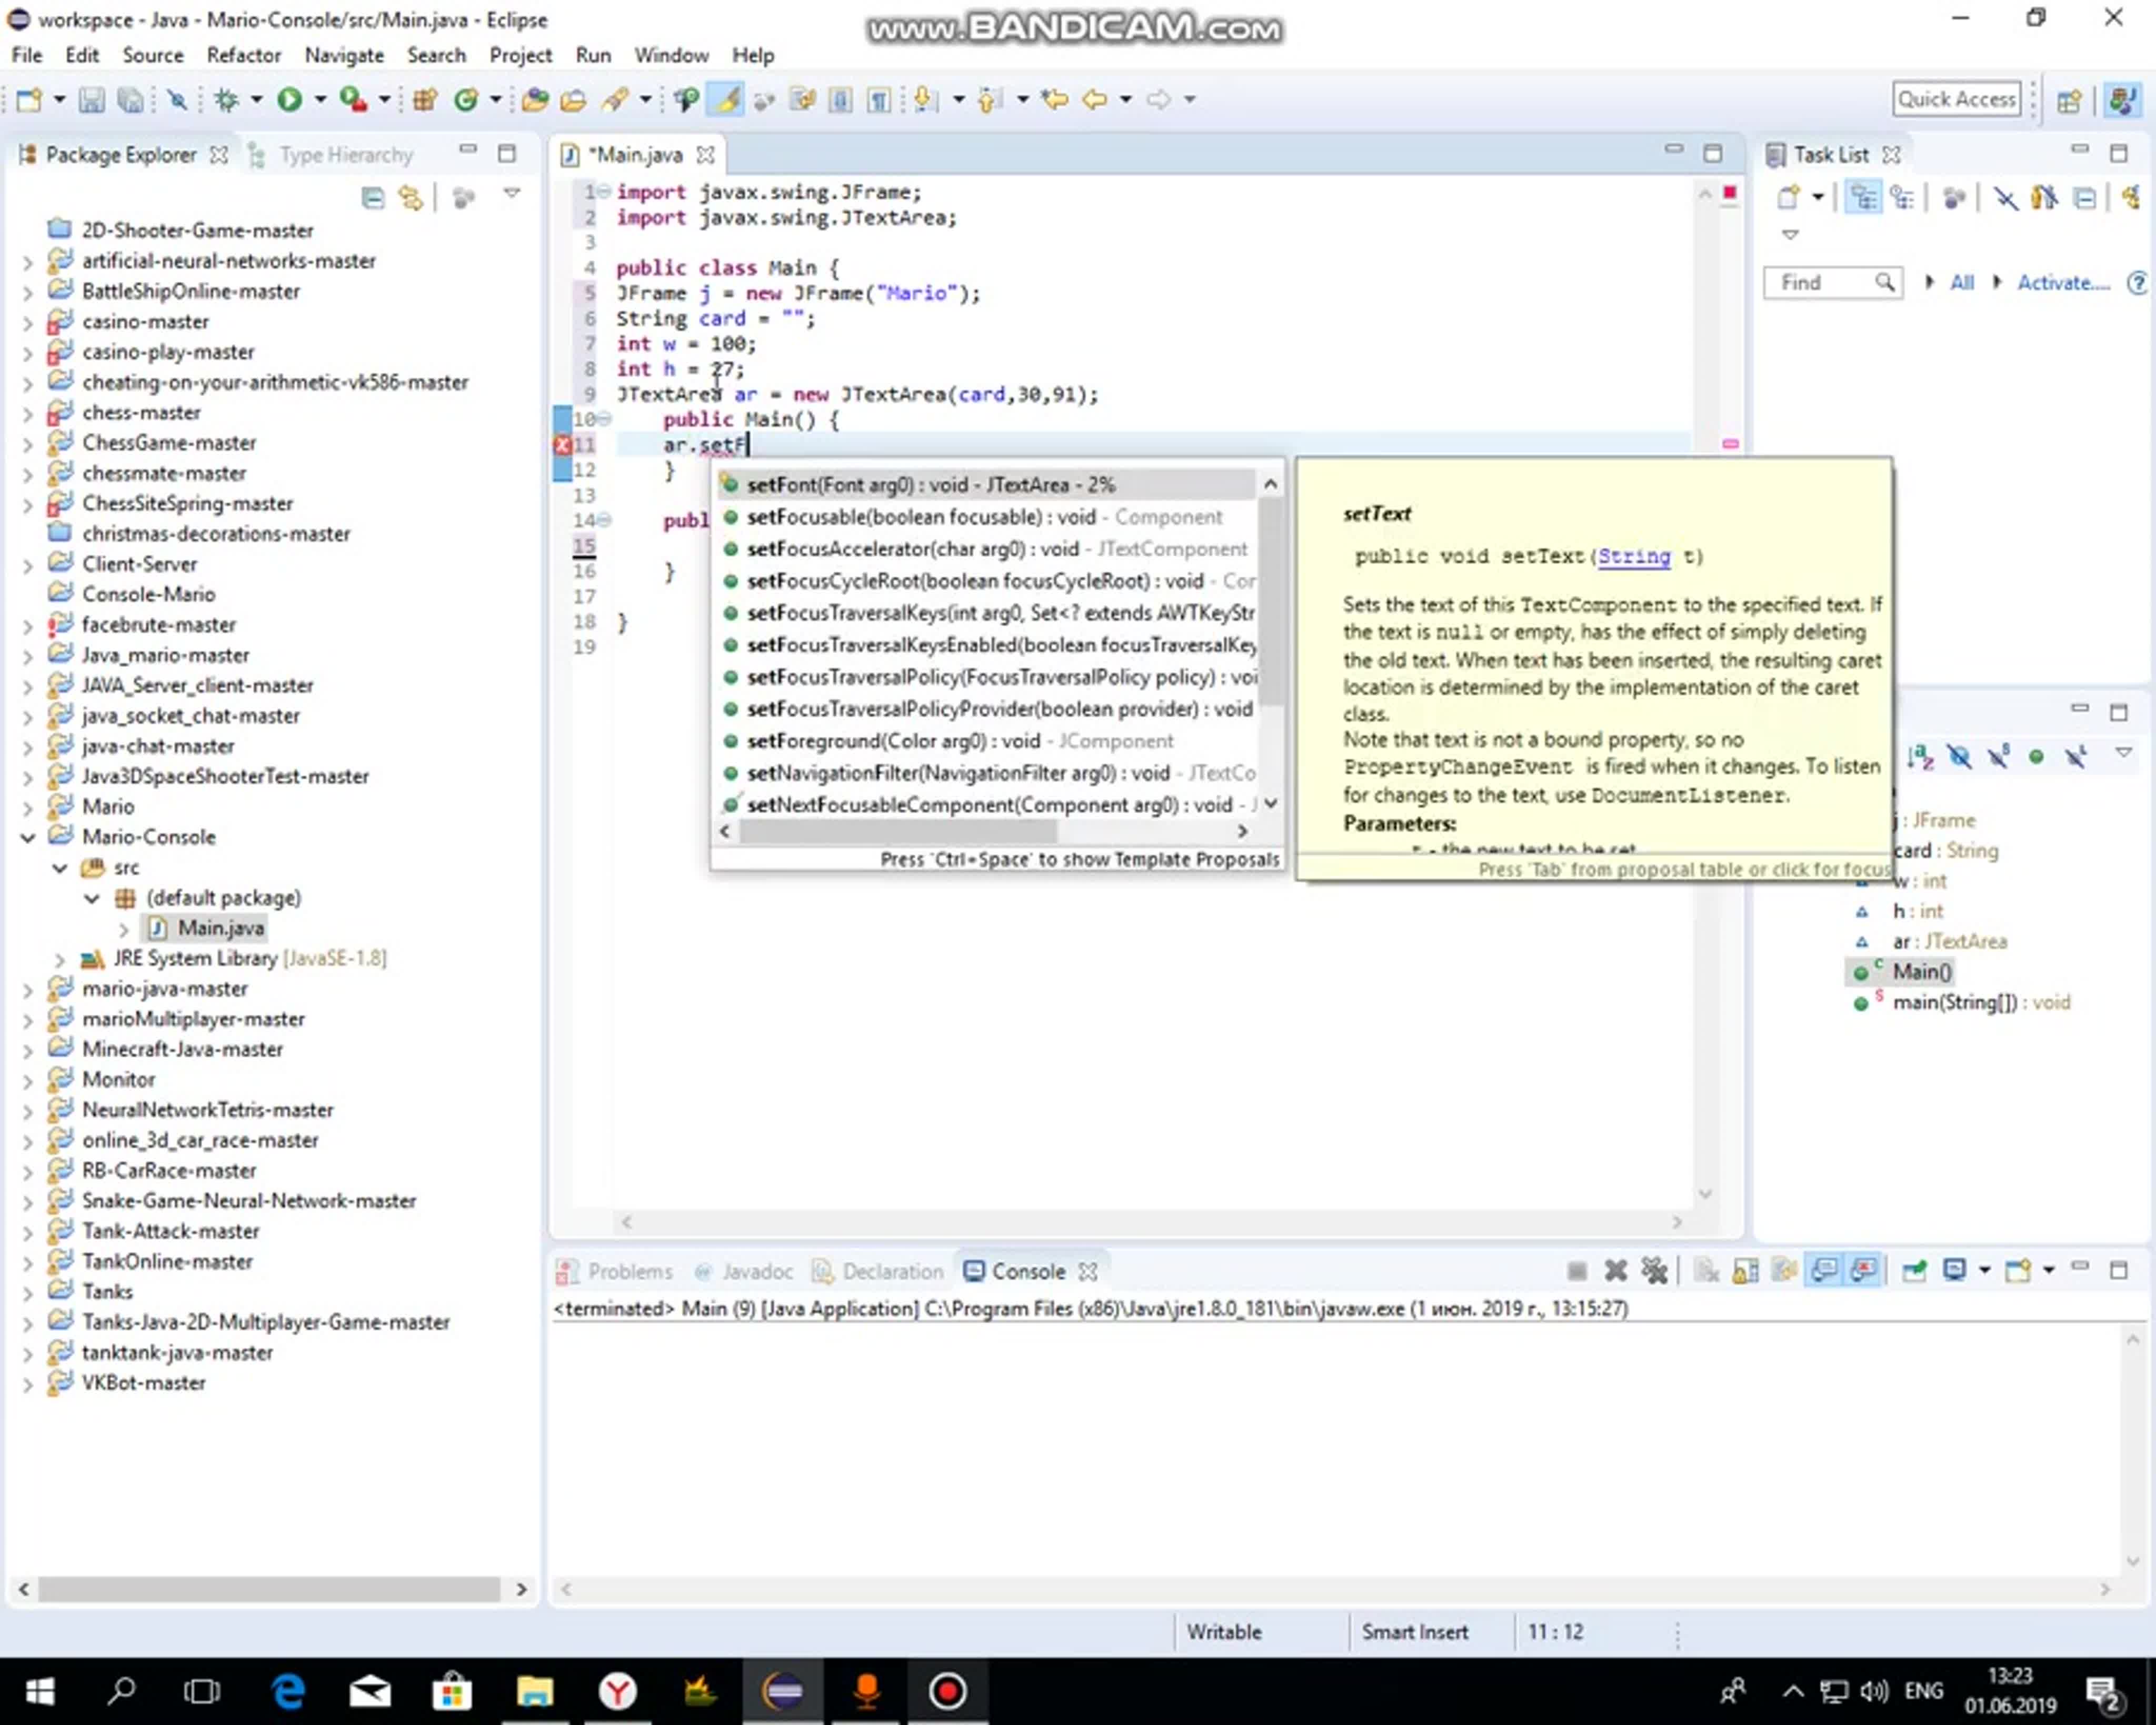Open the Debug button dropdown arrow
Screen dimensions: 2156x1725
pos(256,99)
